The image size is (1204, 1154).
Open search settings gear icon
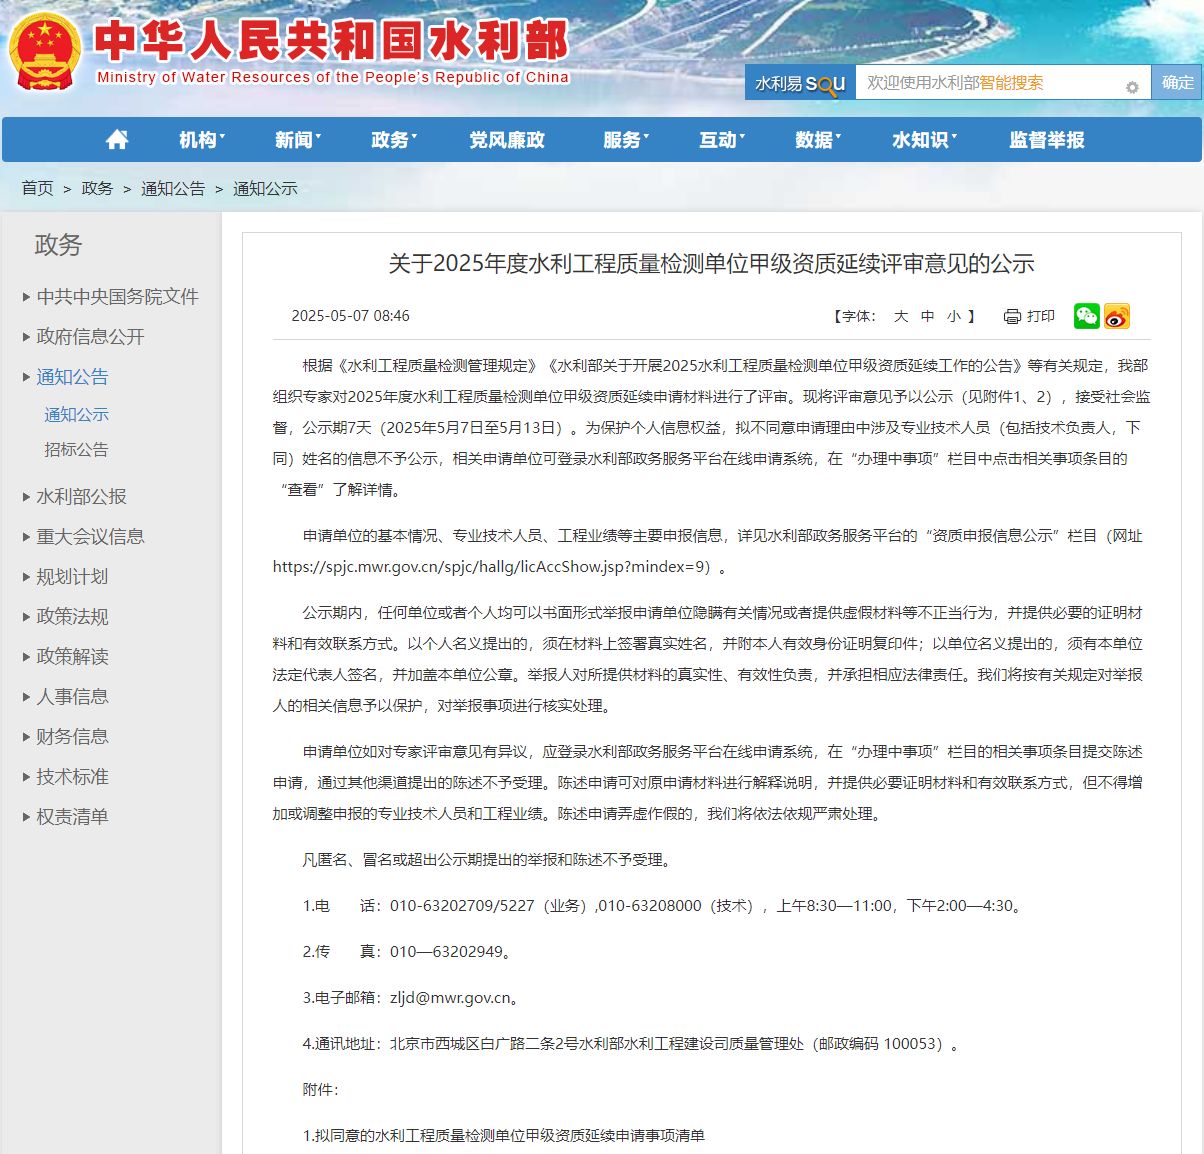[1132, 87]
